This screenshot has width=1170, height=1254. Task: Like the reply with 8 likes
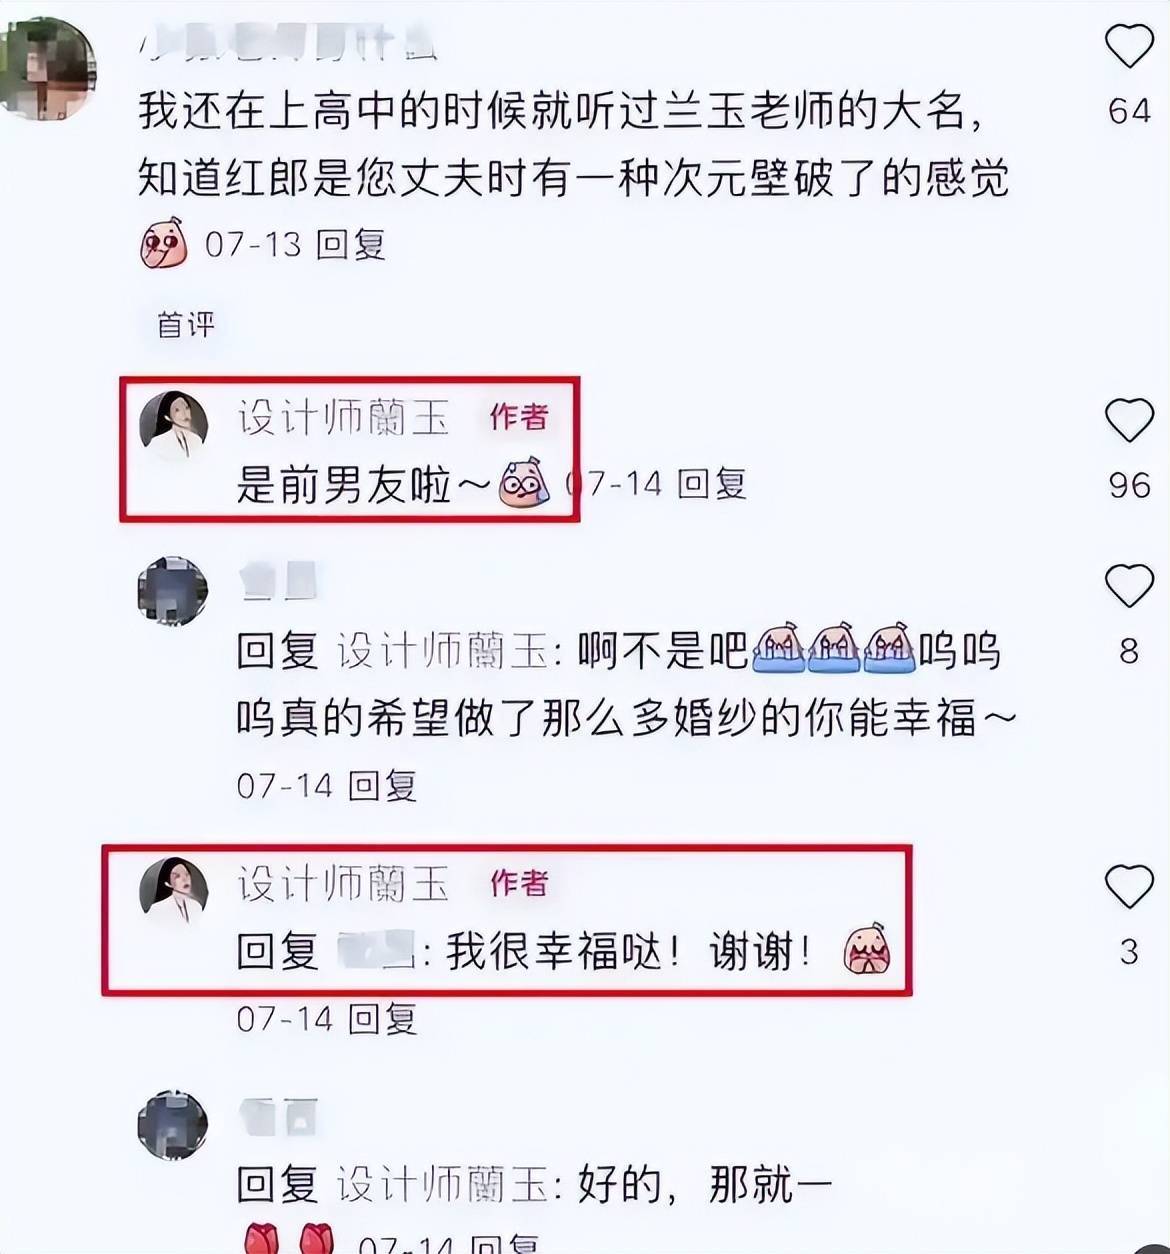(x=1129, y=585)
